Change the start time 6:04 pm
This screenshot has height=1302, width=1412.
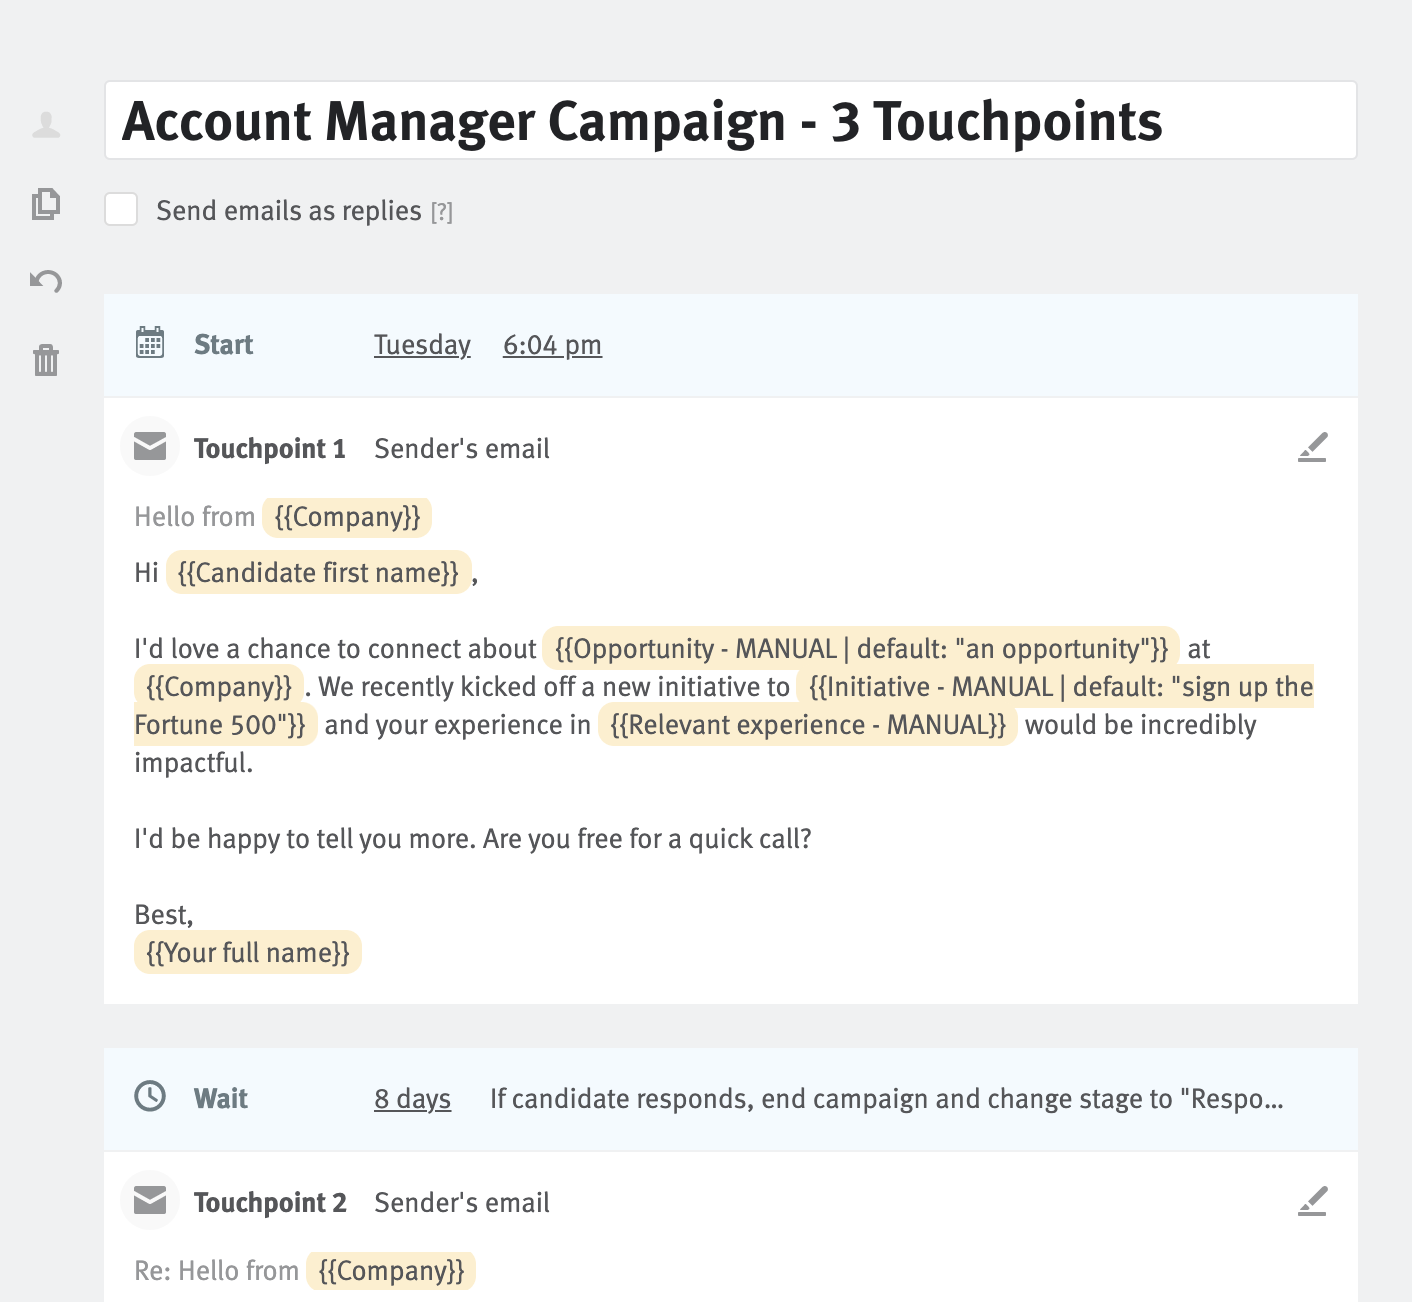tap(552, 345)
